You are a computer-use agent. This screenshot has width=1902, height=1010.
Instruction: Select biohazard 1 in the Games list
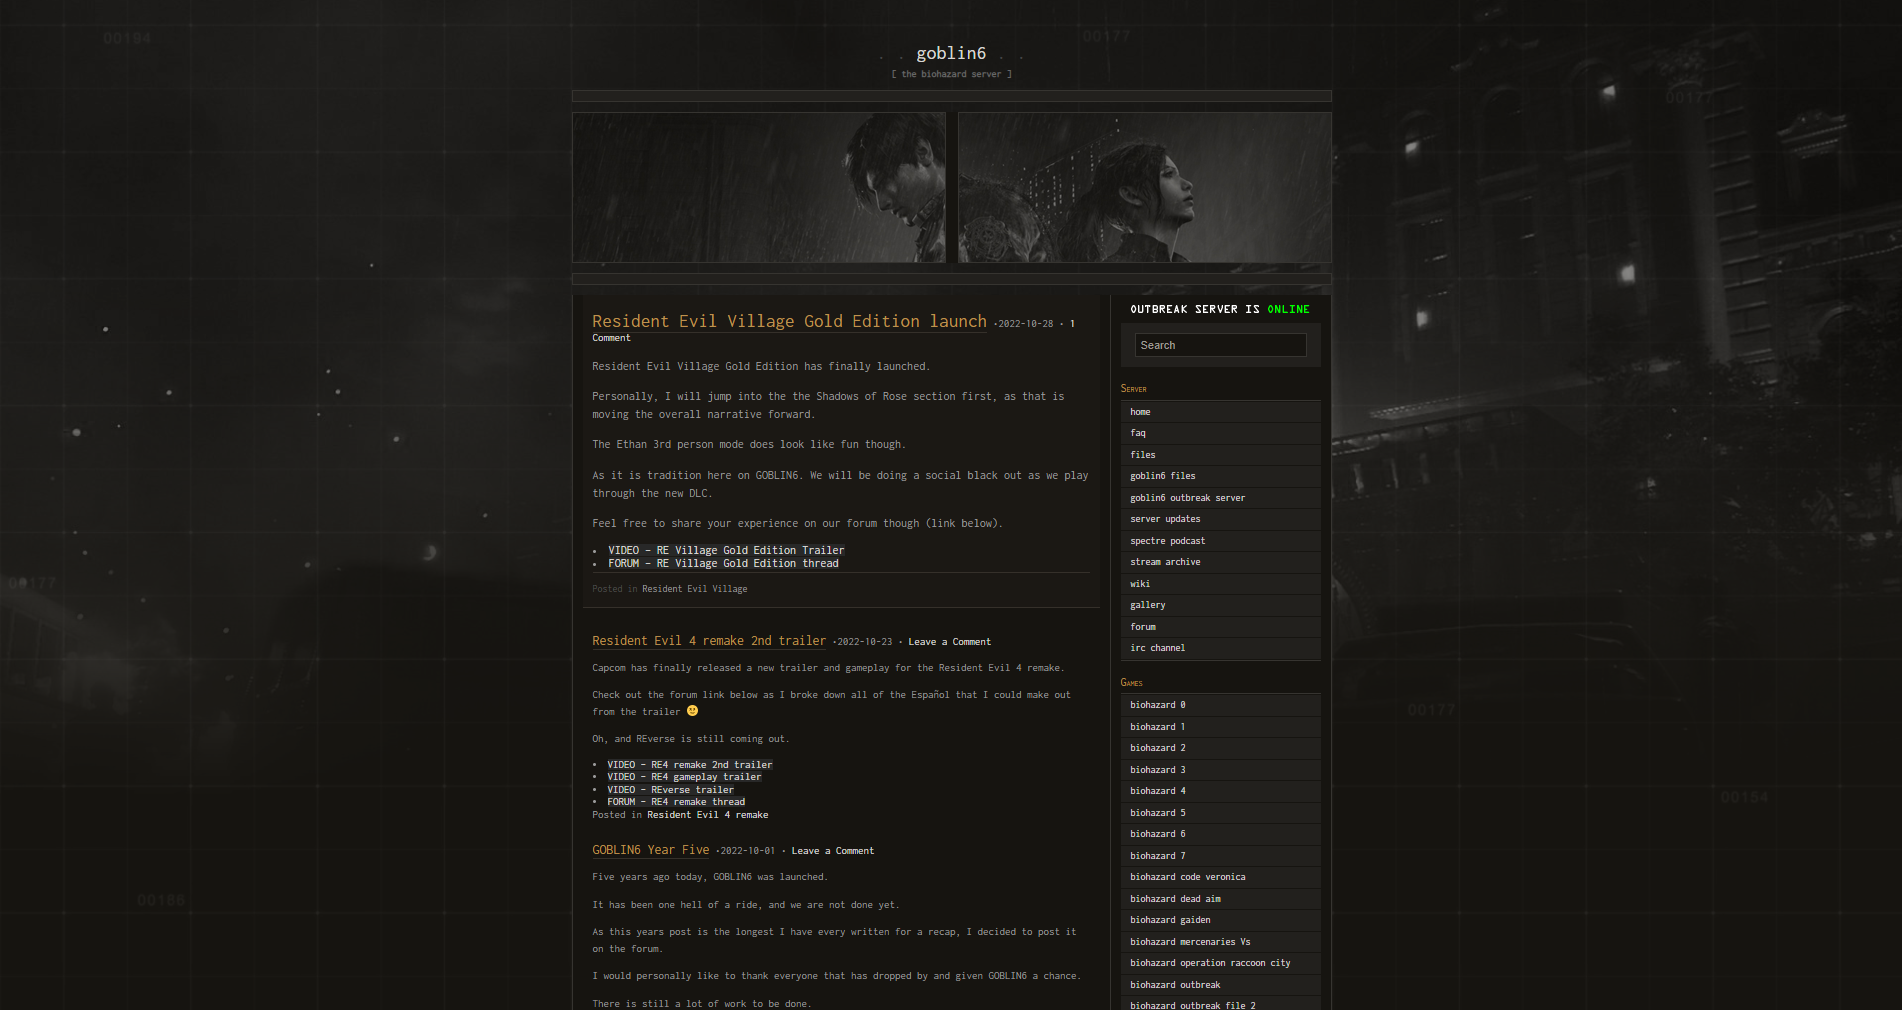point(1221,727)
